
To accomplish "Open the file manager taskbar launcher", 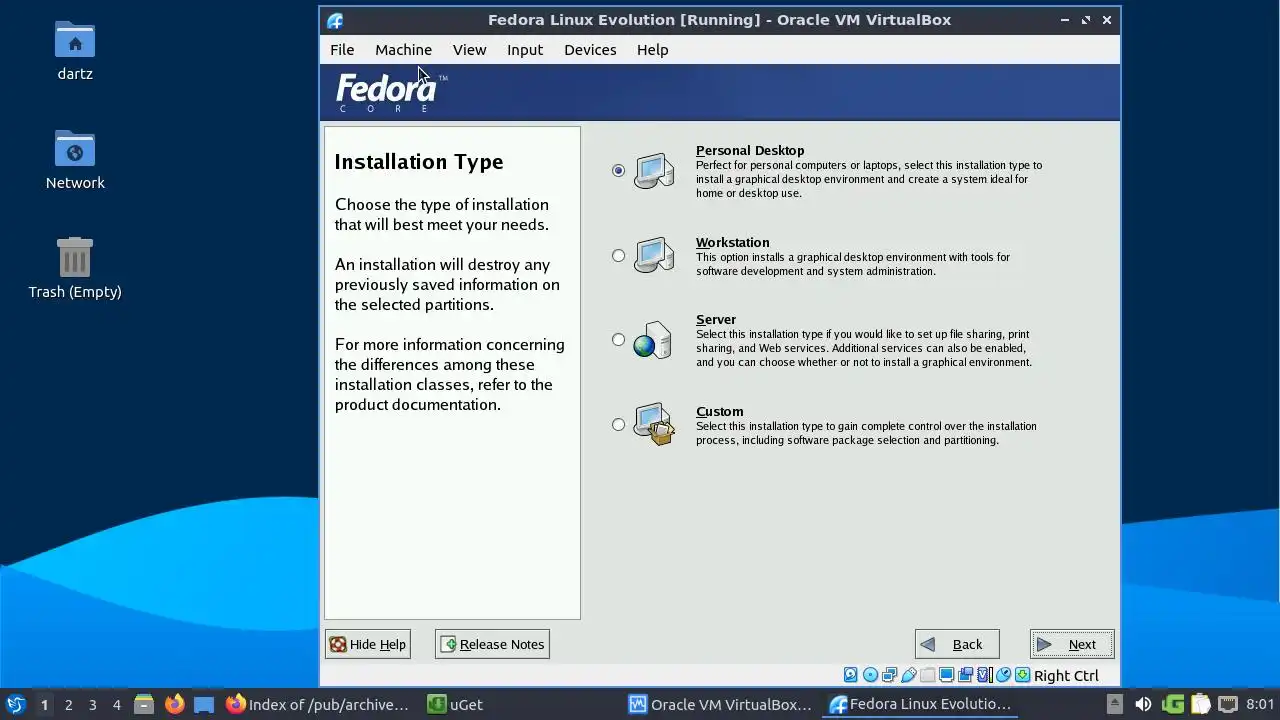I will [144, 704].
